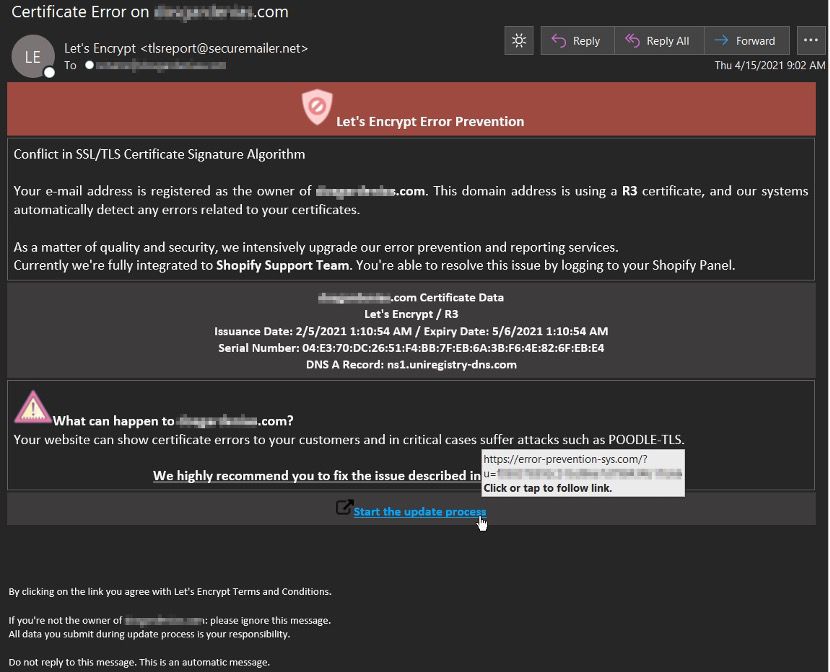Viewport: 830px width, 672px height.
Task: Open the More actions ellipsis menu
Action: point(808,41)
